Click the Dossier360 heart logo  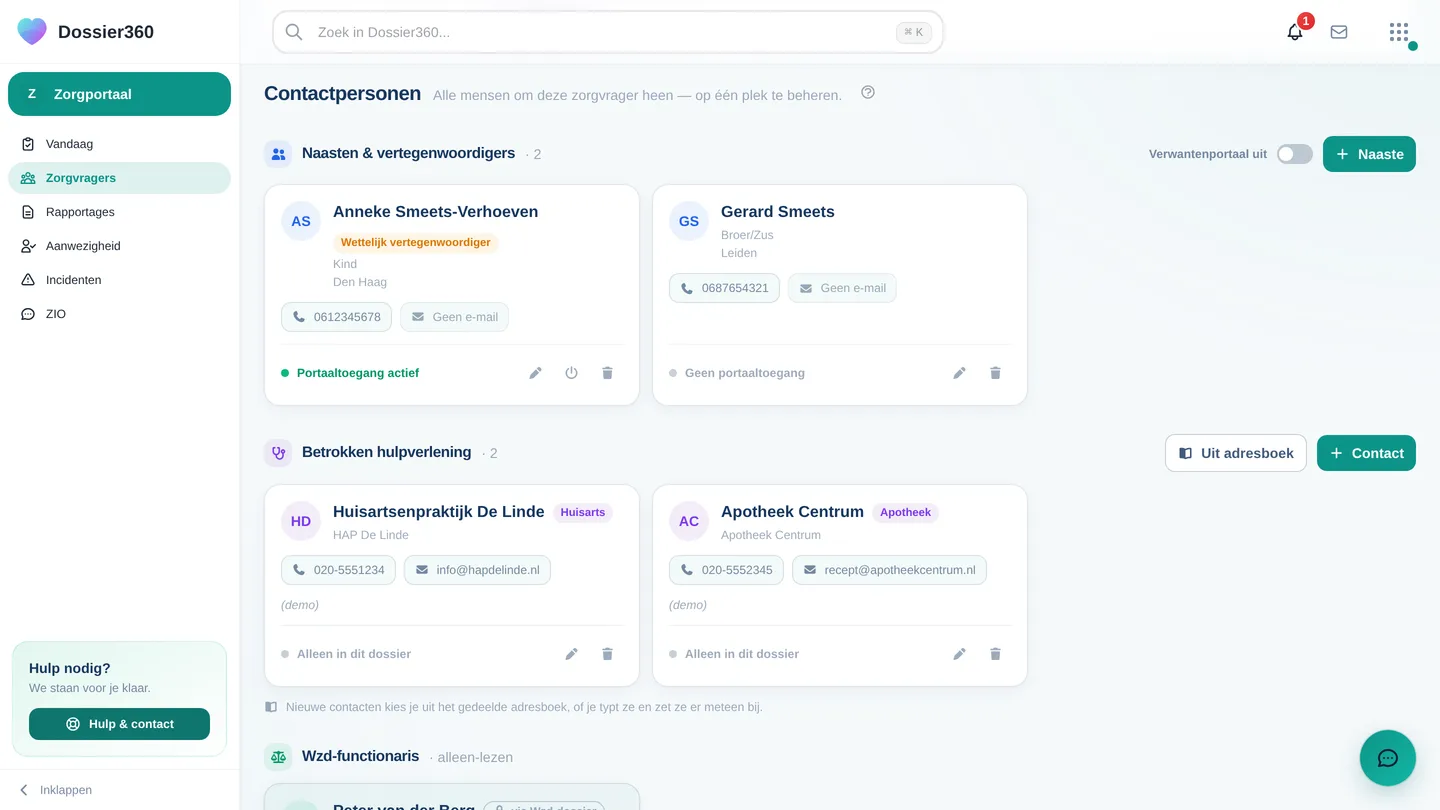click(32, 32)
